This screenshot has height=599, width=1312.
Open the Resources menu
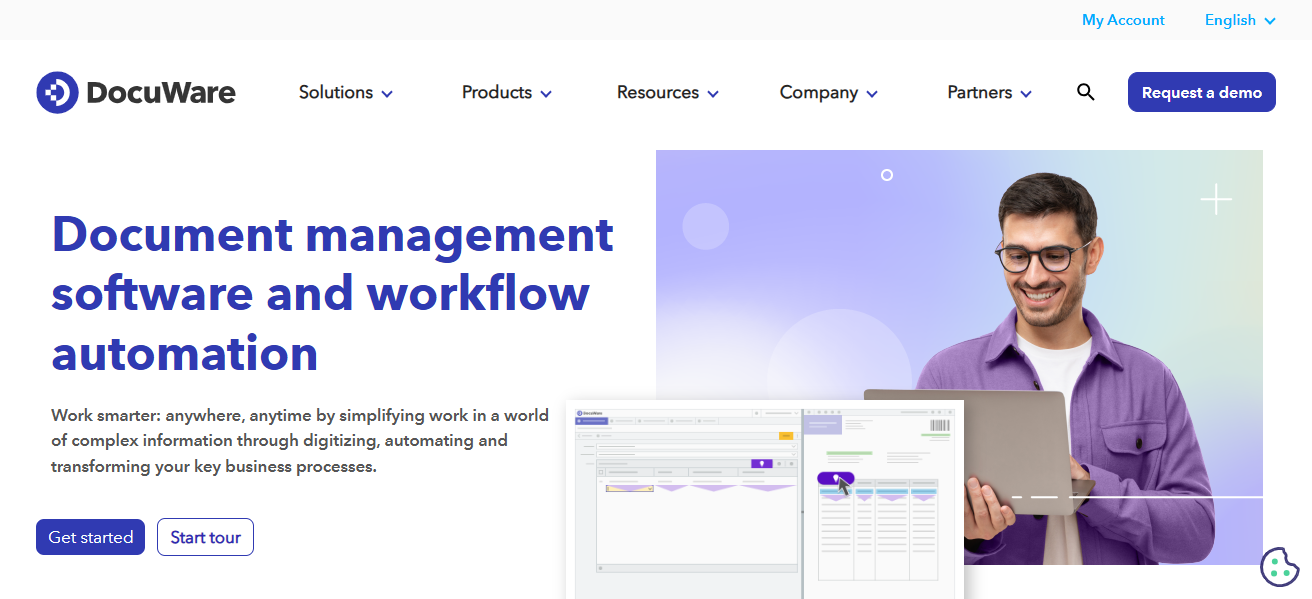[x=668, y=92]
